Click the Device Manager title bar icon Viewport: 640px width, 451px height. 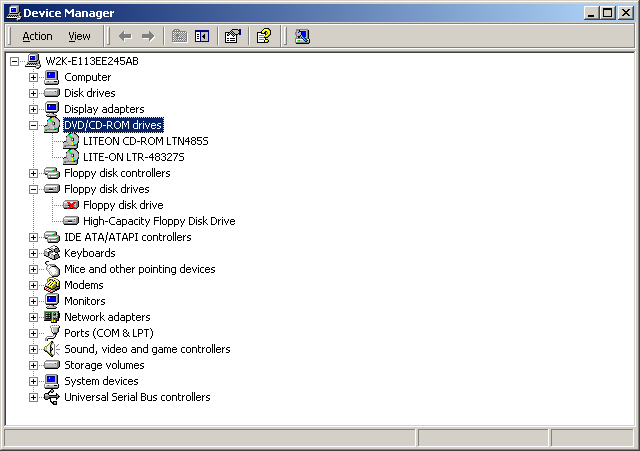point(14,13)
